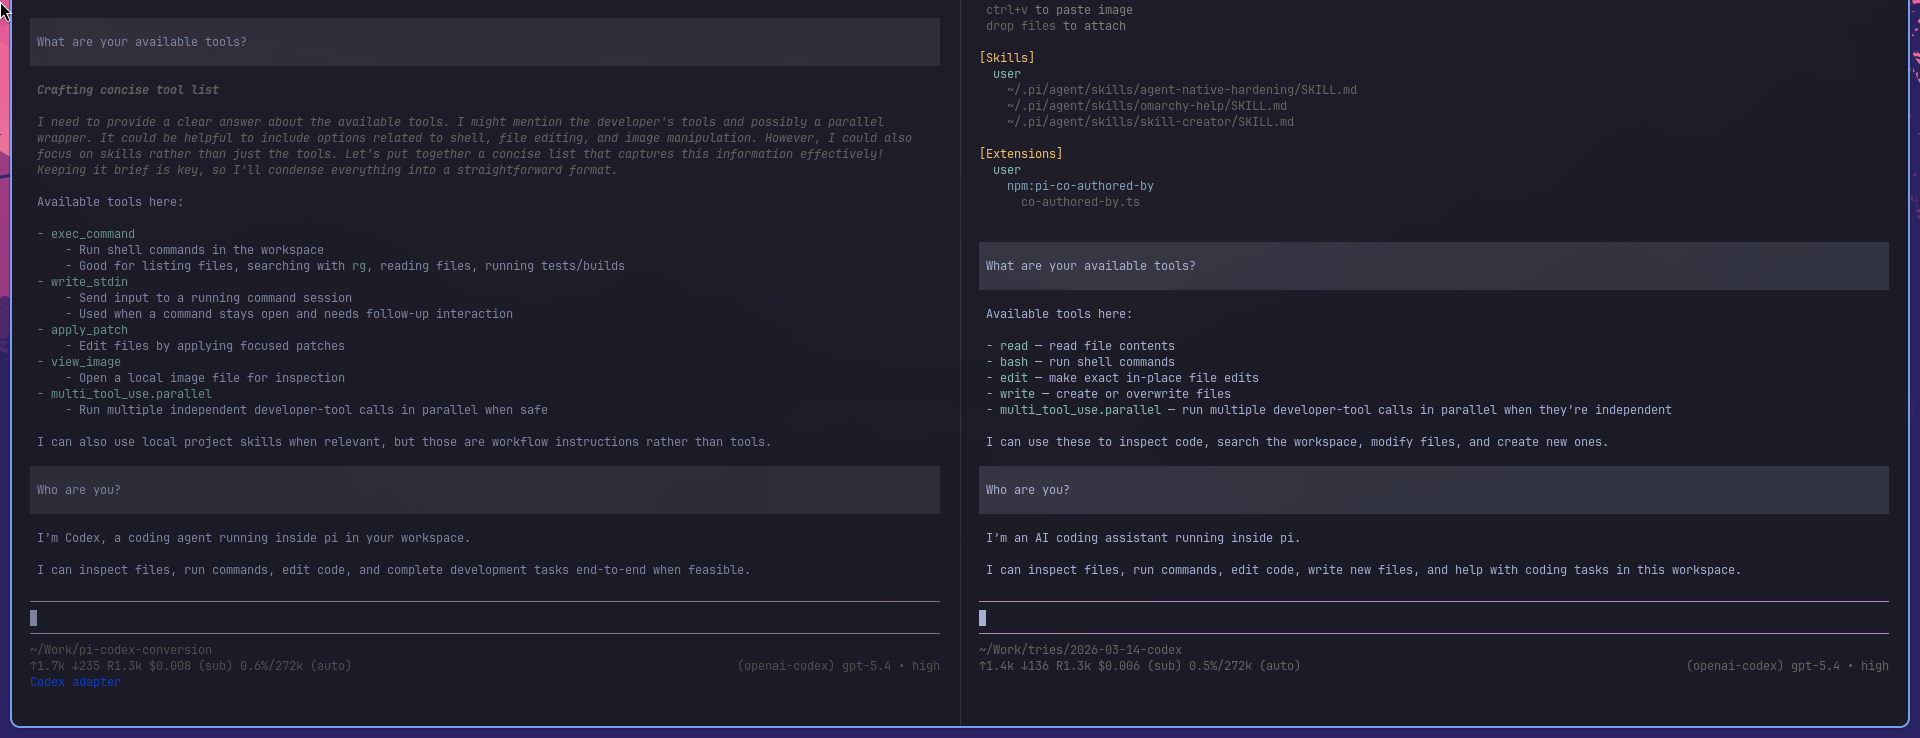Click right pane token stats '$0.006 (sub)' line
Viewport: 1920px width, 738px height.
1140,666
